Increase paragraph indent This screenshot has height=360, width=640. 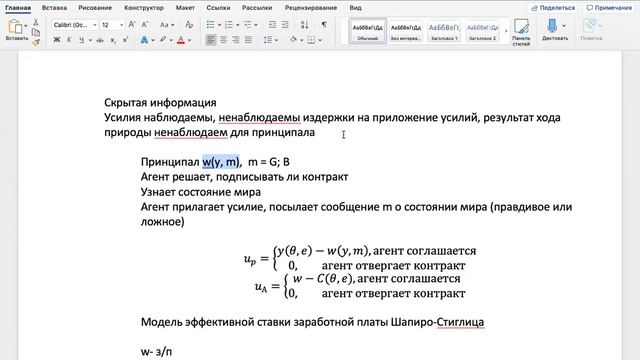(285, 25)
